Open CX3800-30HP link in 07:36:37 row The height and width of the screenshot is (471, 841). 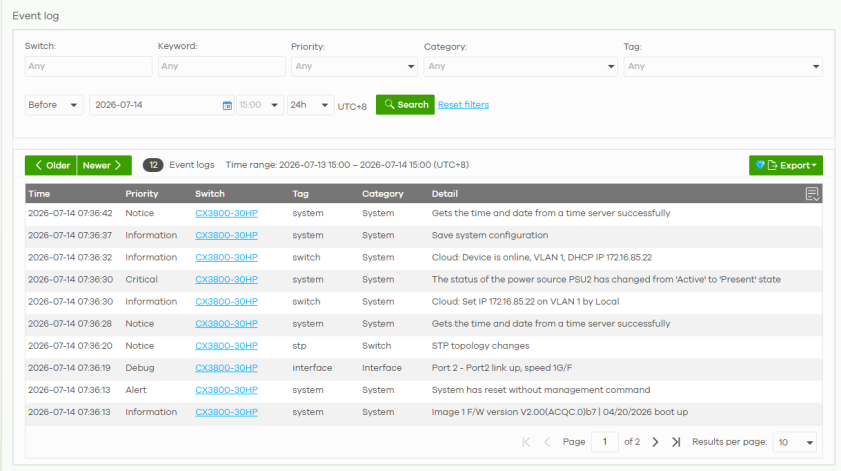point(226,235)
